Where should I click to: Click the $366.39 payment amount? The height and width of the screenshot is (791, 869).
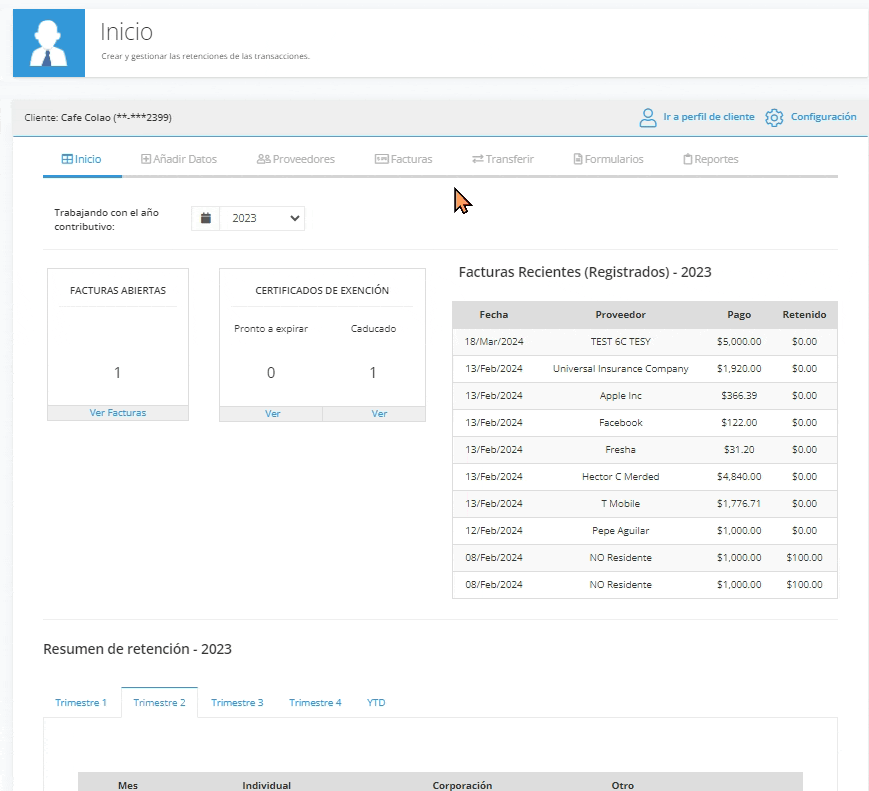[739, 396]
